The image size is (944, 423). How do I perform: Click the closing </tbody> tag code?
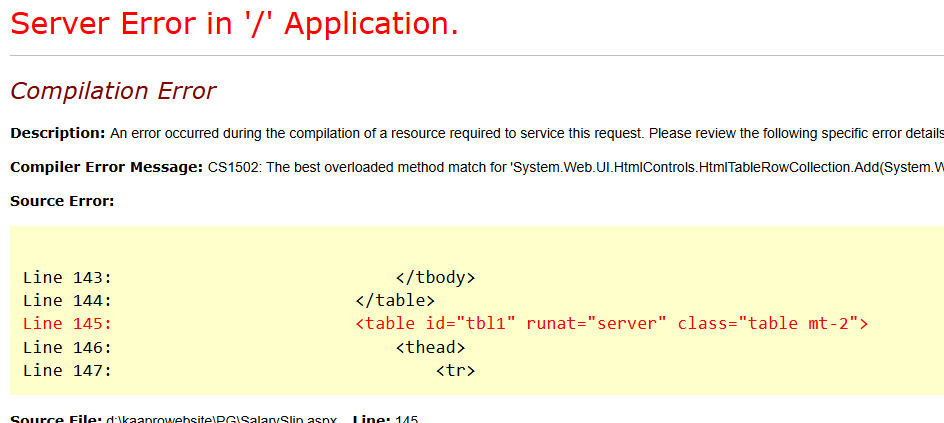435,278
